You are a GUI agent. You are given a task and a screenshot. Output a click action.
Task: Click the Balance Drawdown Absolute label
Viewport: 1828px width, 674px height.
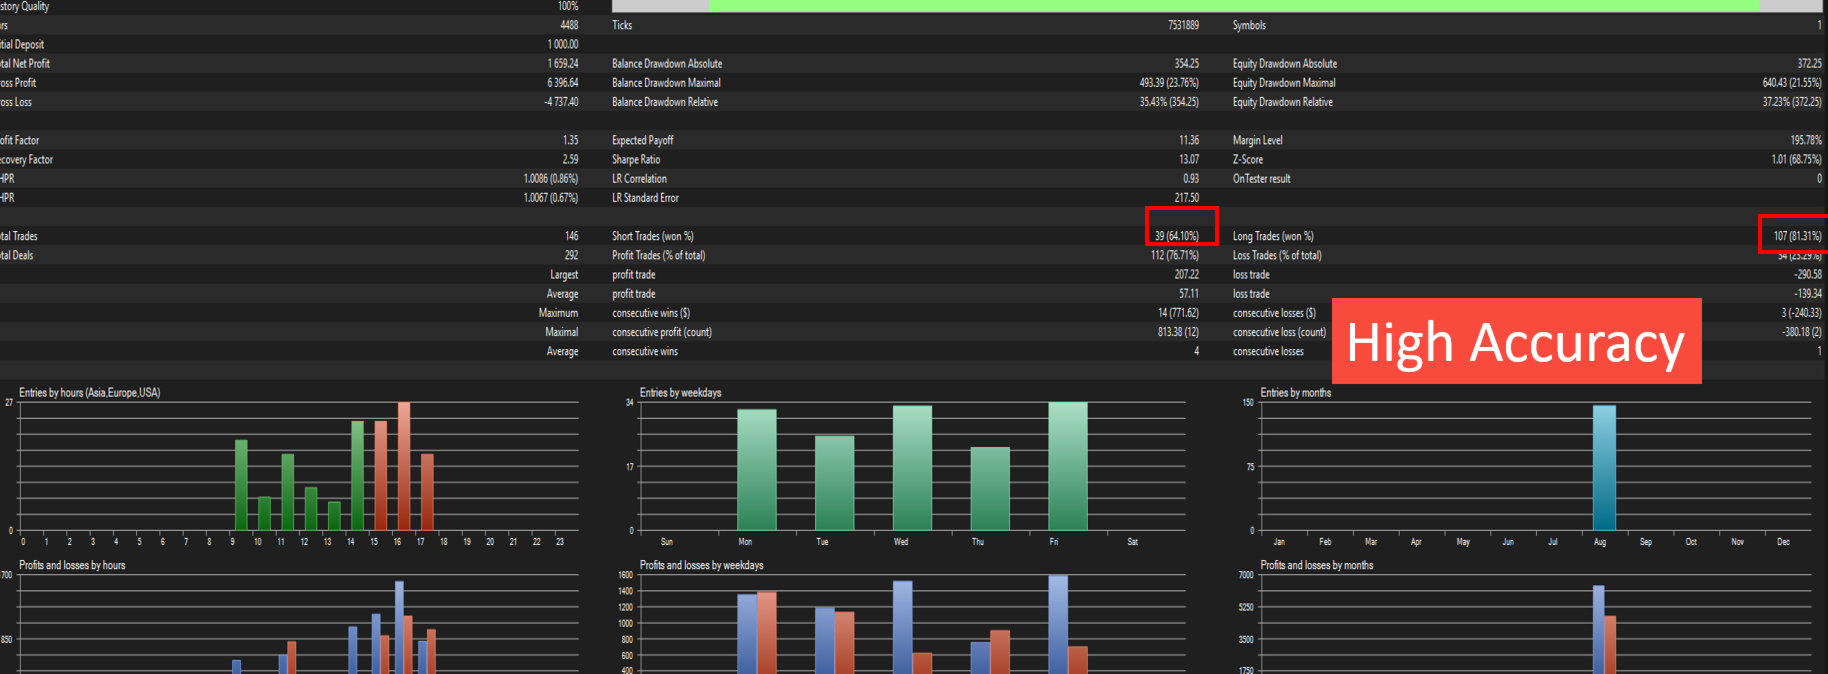tap(667, 63)
